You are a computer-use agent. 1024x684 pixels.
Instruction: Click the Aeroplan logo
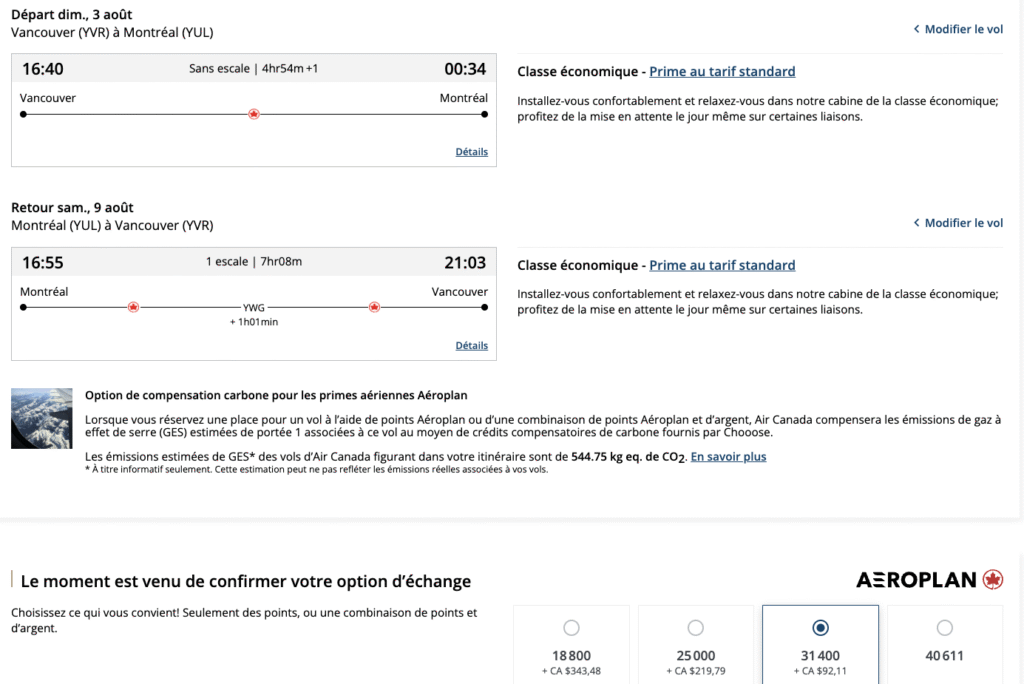click(x=929, y=580)
